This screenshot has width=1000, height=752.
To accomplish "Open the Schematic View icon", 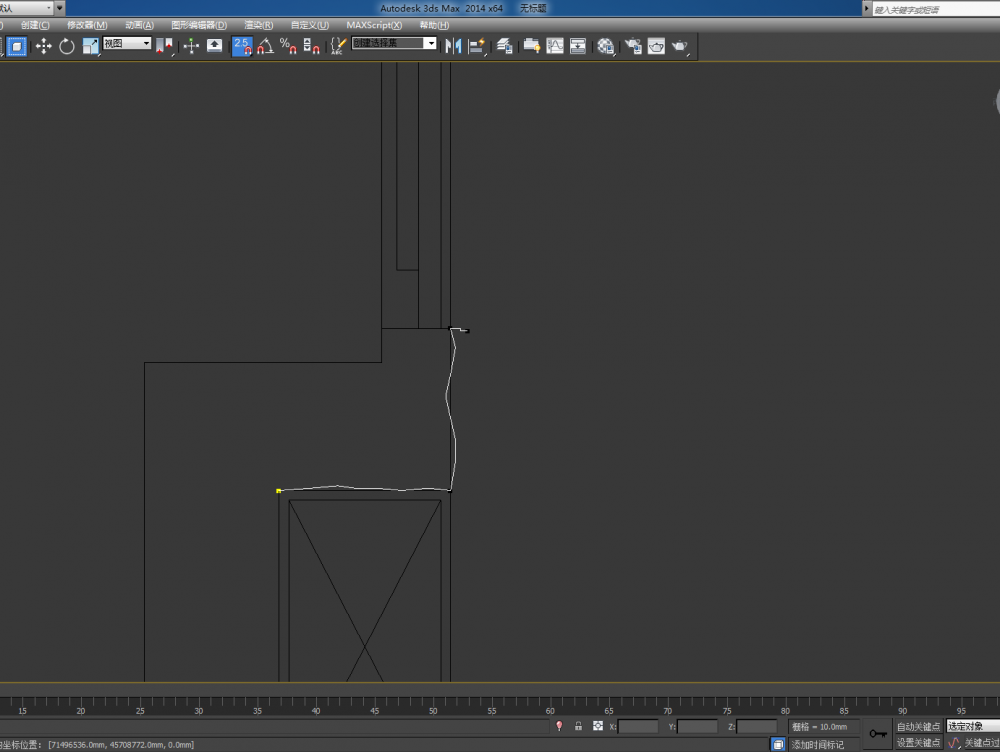I will [x=578, y=46].
